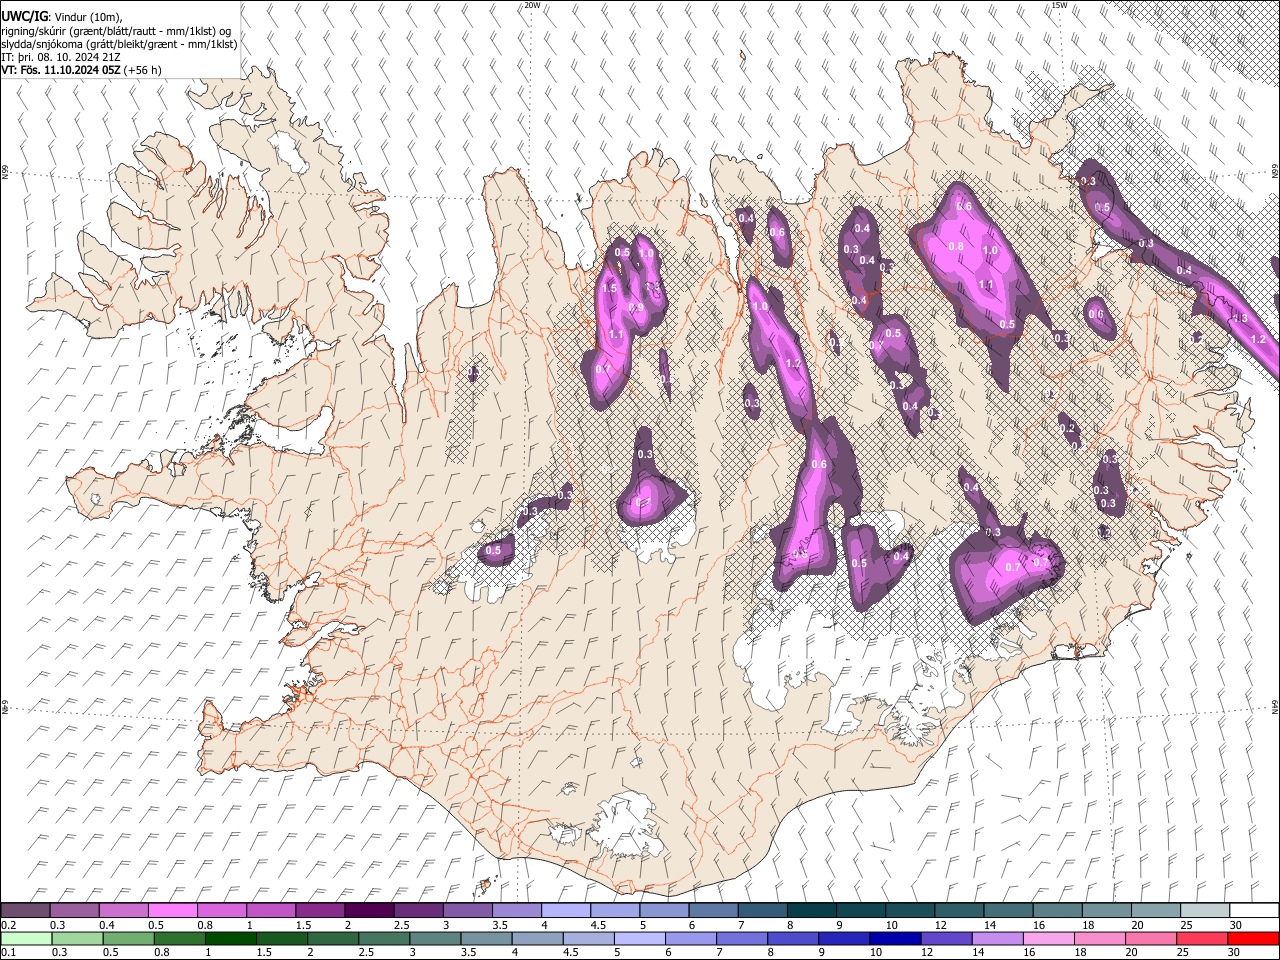Viewport: 1280px width, 960px height.
Task: Select the violet swatch between 12 and 14 in the lower legend
Action: 945,938
